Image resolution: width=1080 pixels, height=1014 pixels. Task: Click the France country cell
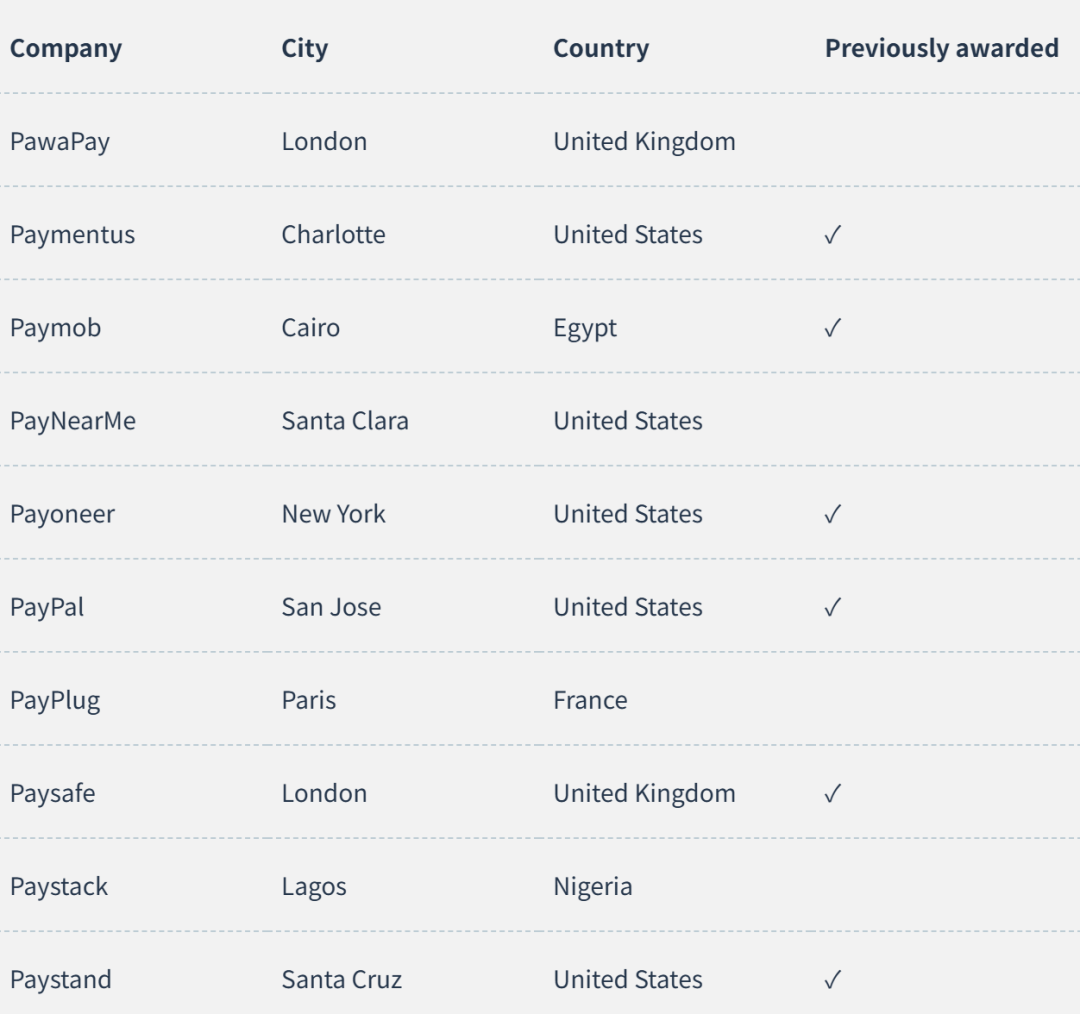click(591, 701)
